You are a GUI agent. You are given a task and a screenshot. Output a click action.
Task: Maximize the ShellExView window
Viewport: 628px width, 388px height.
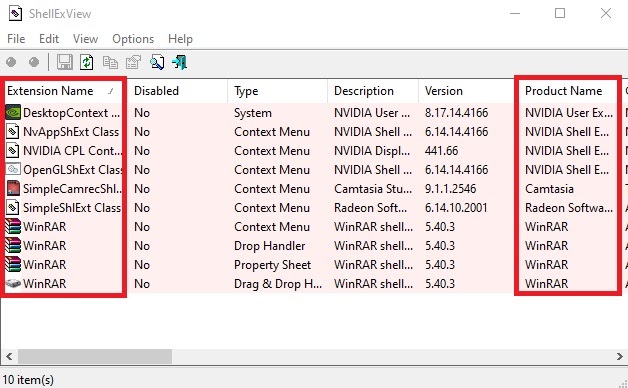[x=560, y=13]
